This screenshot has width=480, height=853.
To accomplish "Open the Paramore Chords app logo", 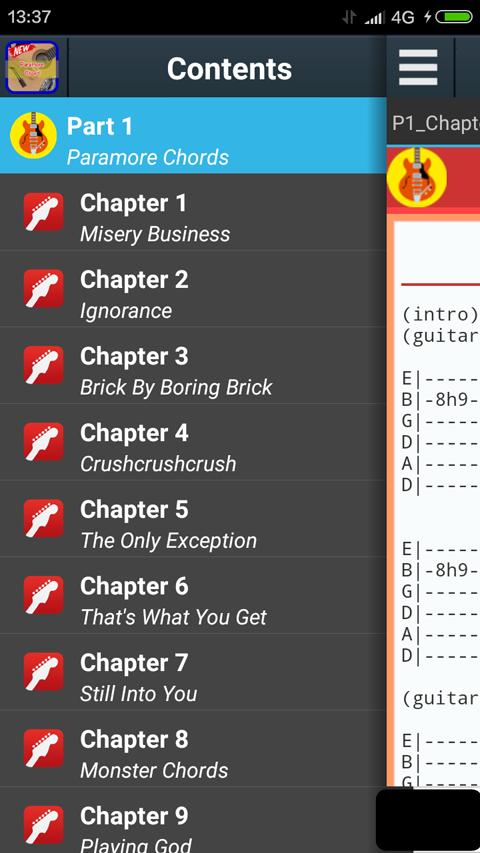I will click(x=32, y=67).
